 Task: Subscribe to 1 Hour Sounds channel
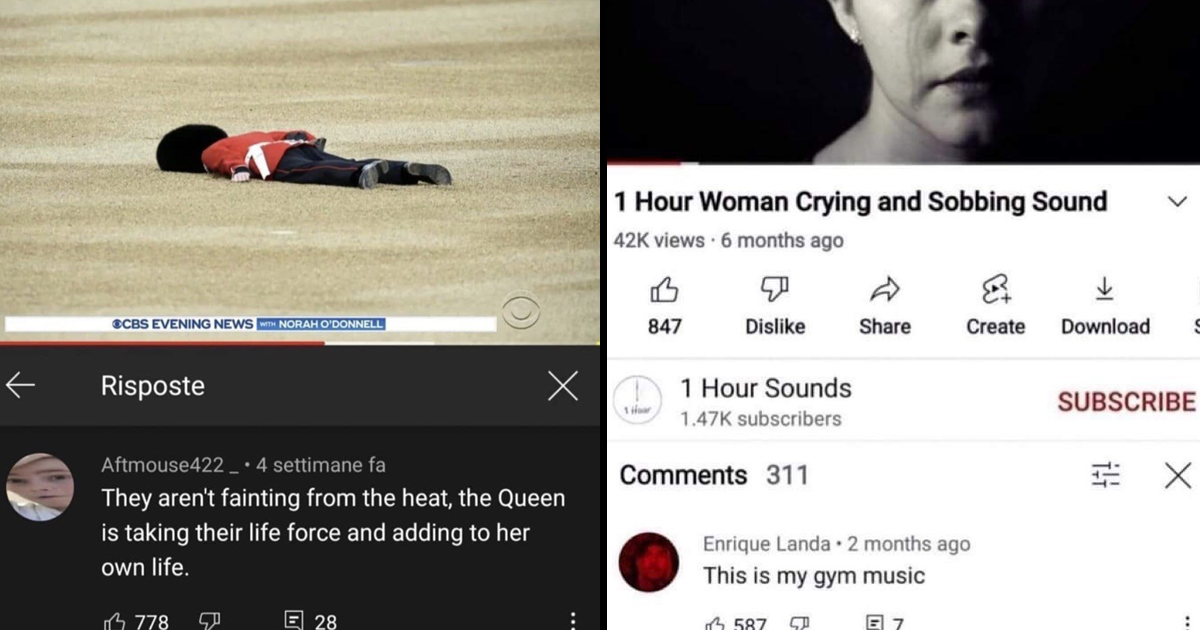click(x=1126, y=401)
